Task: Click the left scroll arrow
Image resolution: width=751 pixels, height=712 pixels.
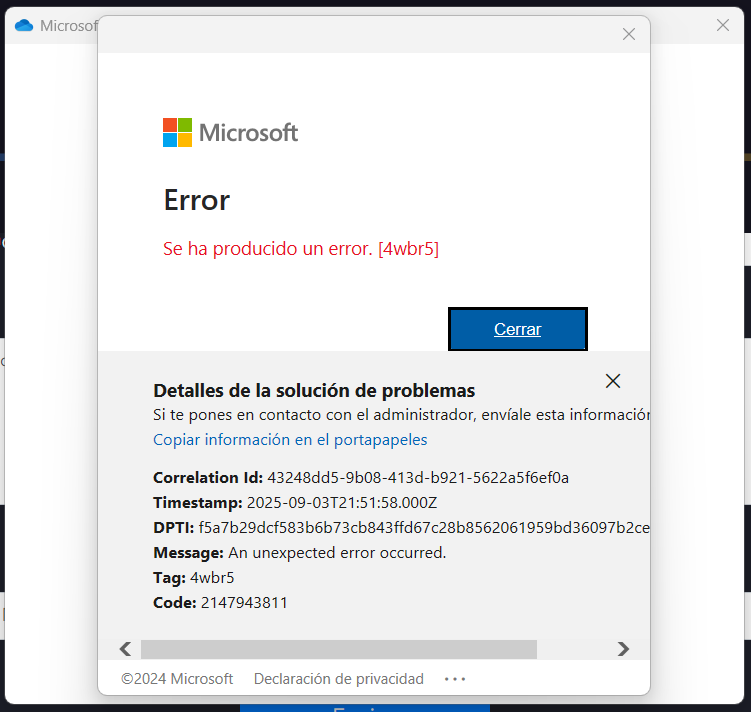Action: 125,649
